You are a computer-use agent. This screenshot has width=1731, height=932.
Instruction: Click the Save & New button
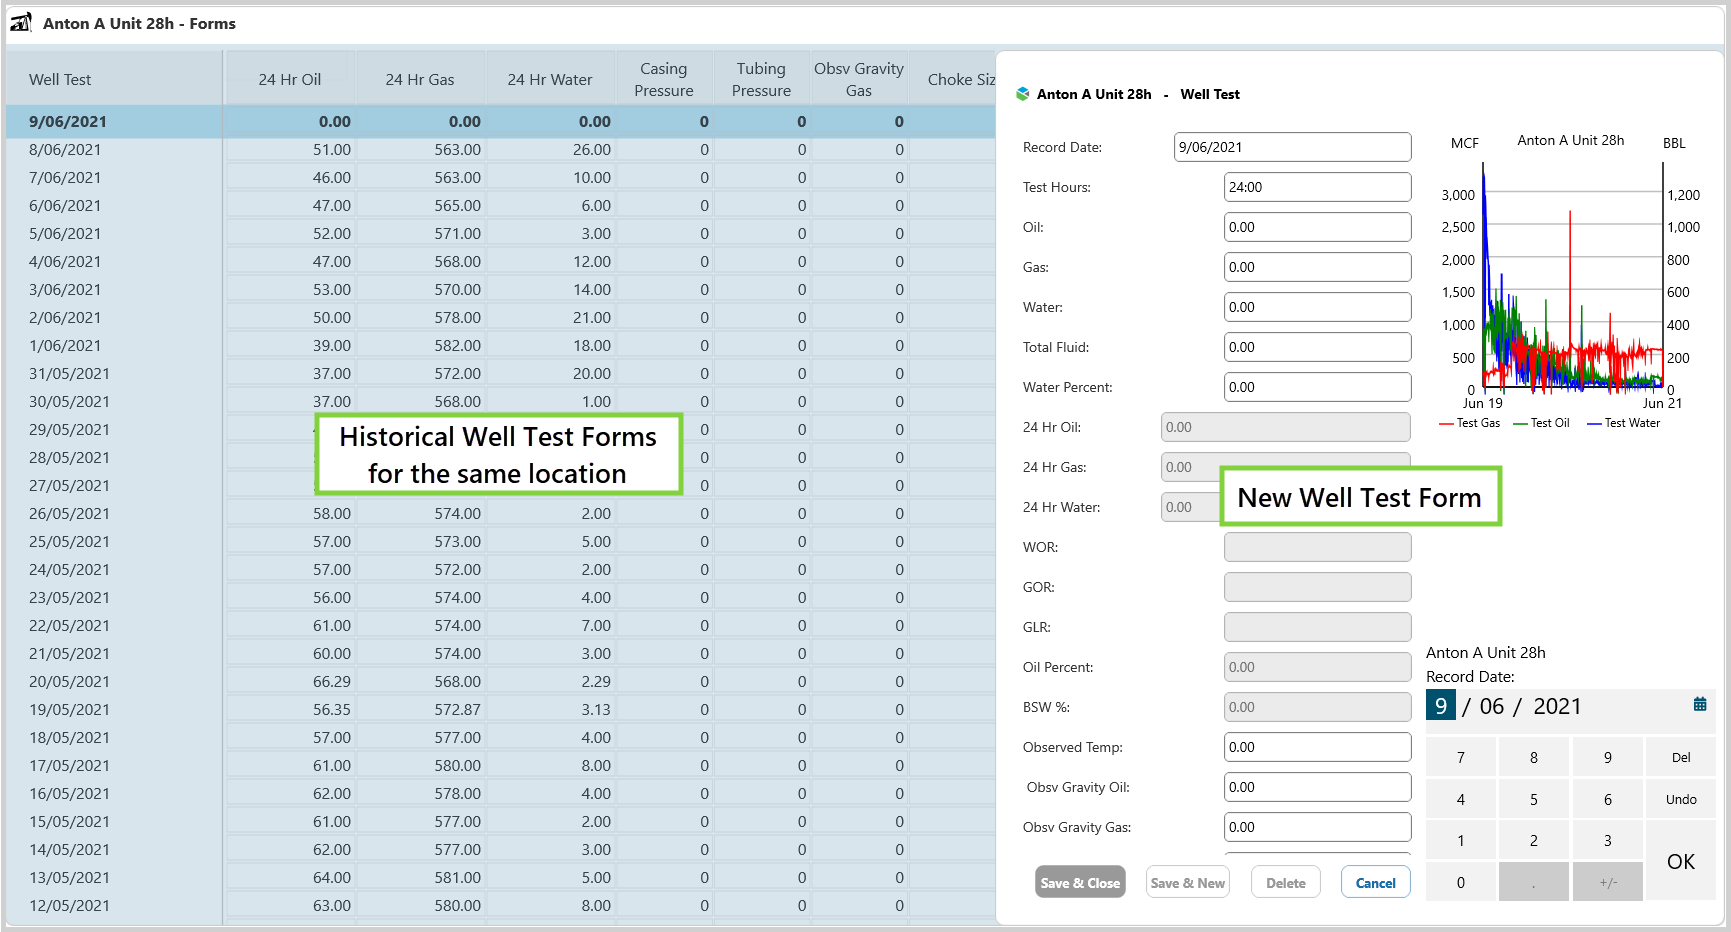[x=1187, y=882]
